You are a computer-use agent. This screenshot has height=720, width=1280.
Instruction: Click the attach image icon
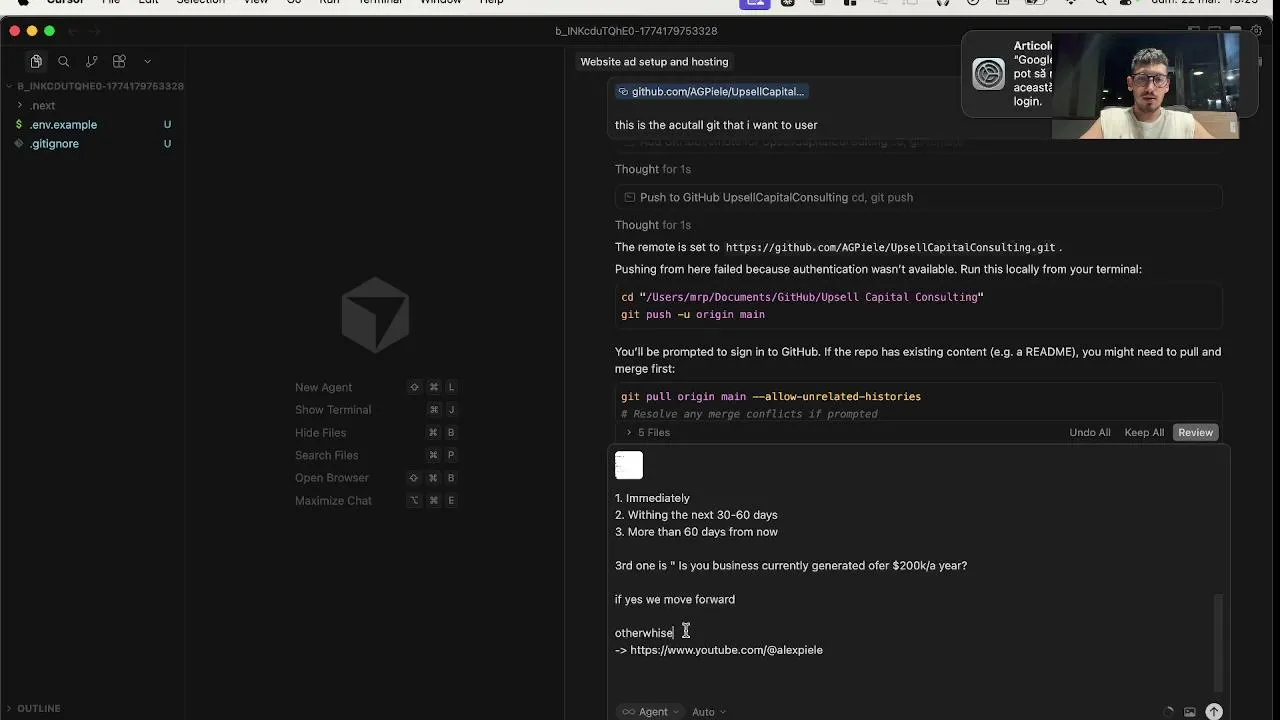1189,712
